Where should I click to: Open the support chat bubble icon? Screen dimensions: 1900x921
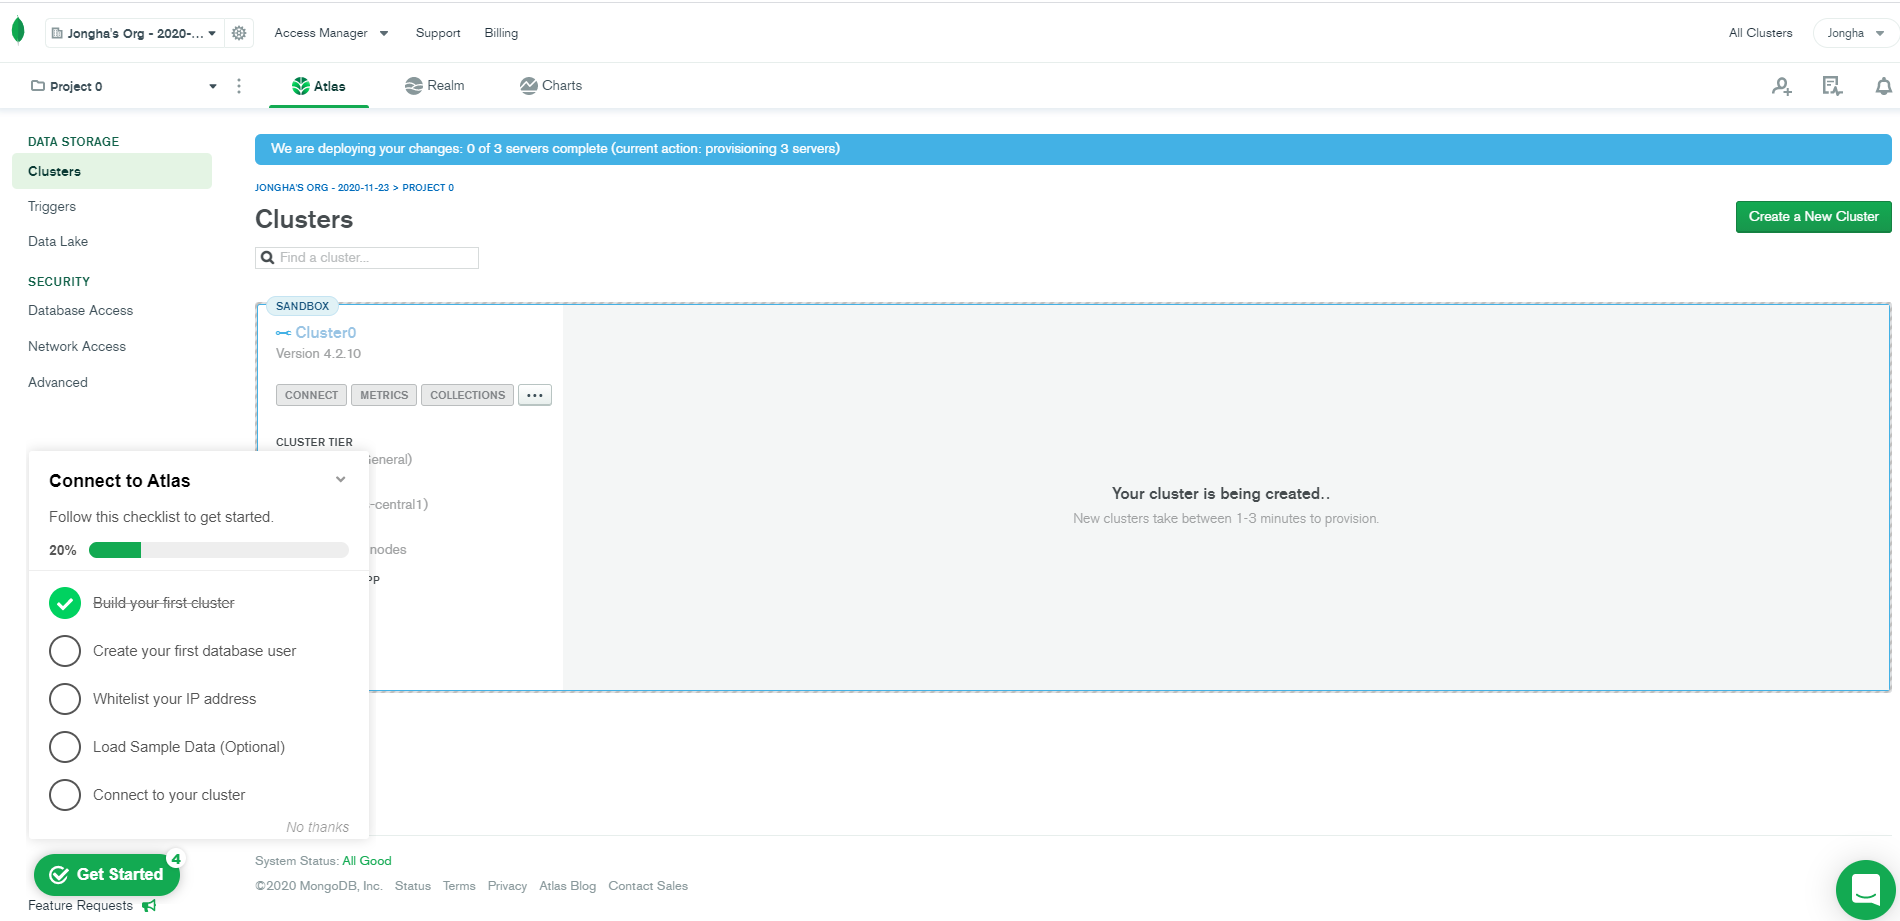[1866, 889]
